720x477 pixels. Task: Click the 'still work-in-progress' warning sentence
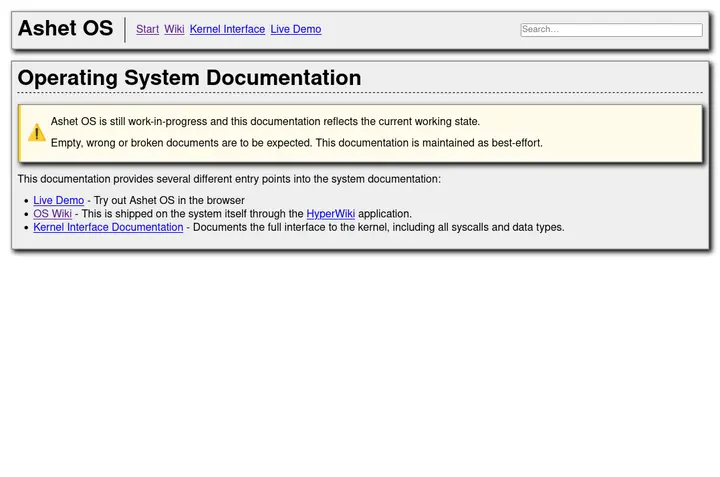coord(265,122)
